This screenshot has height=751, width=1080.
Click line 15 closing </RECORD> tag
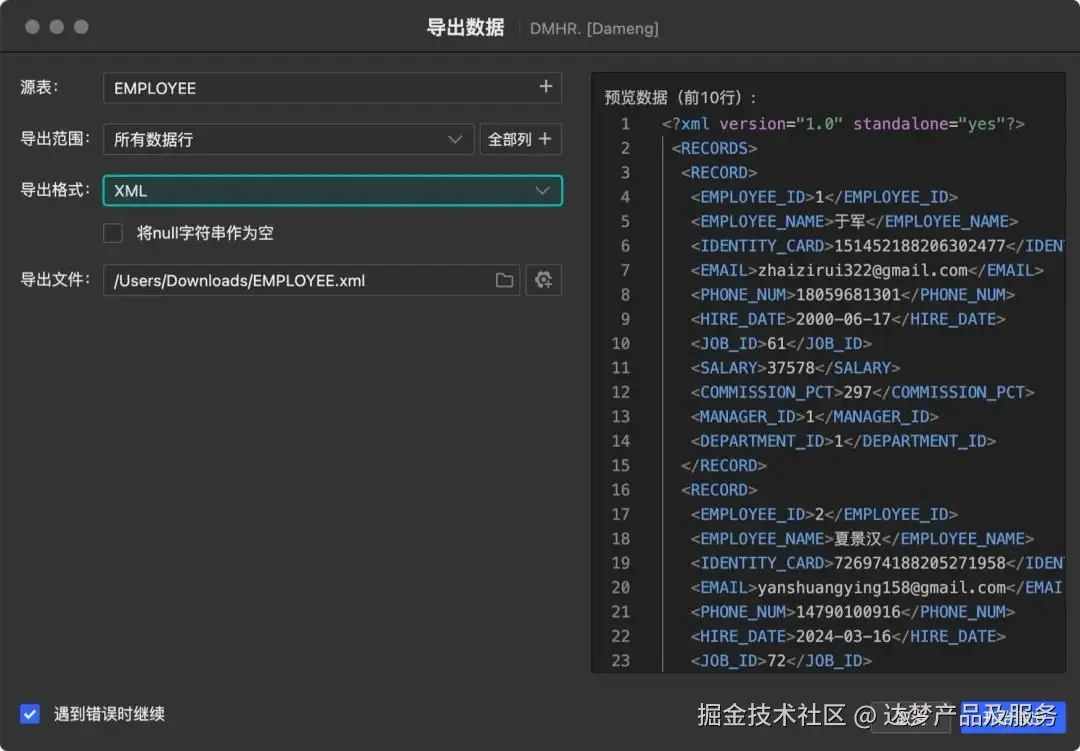tap(723, 466)
